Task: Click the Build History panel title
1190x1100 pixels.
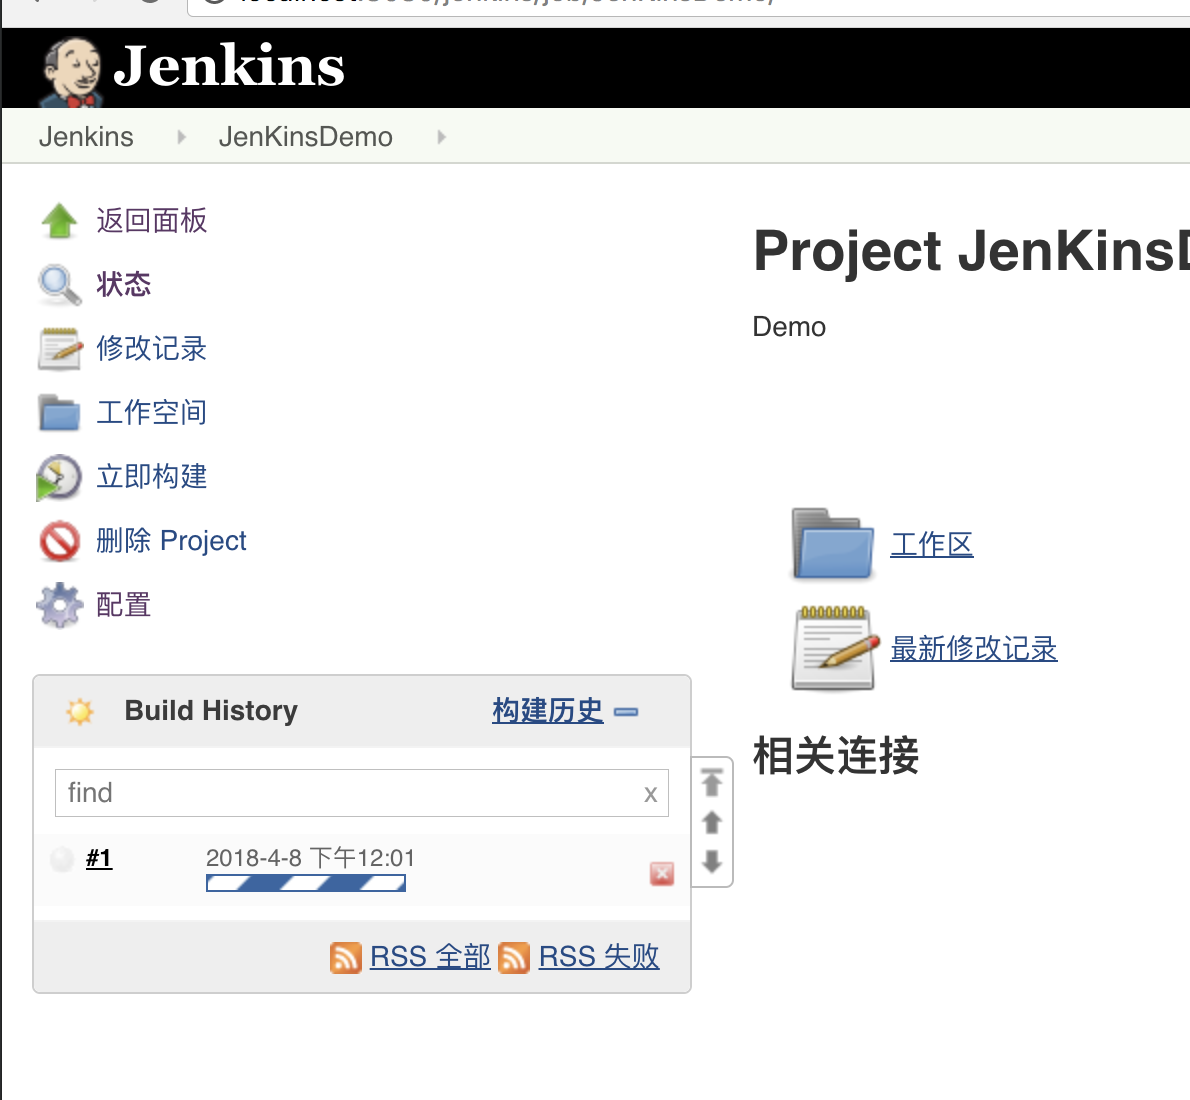Action: tap(211, 711)
